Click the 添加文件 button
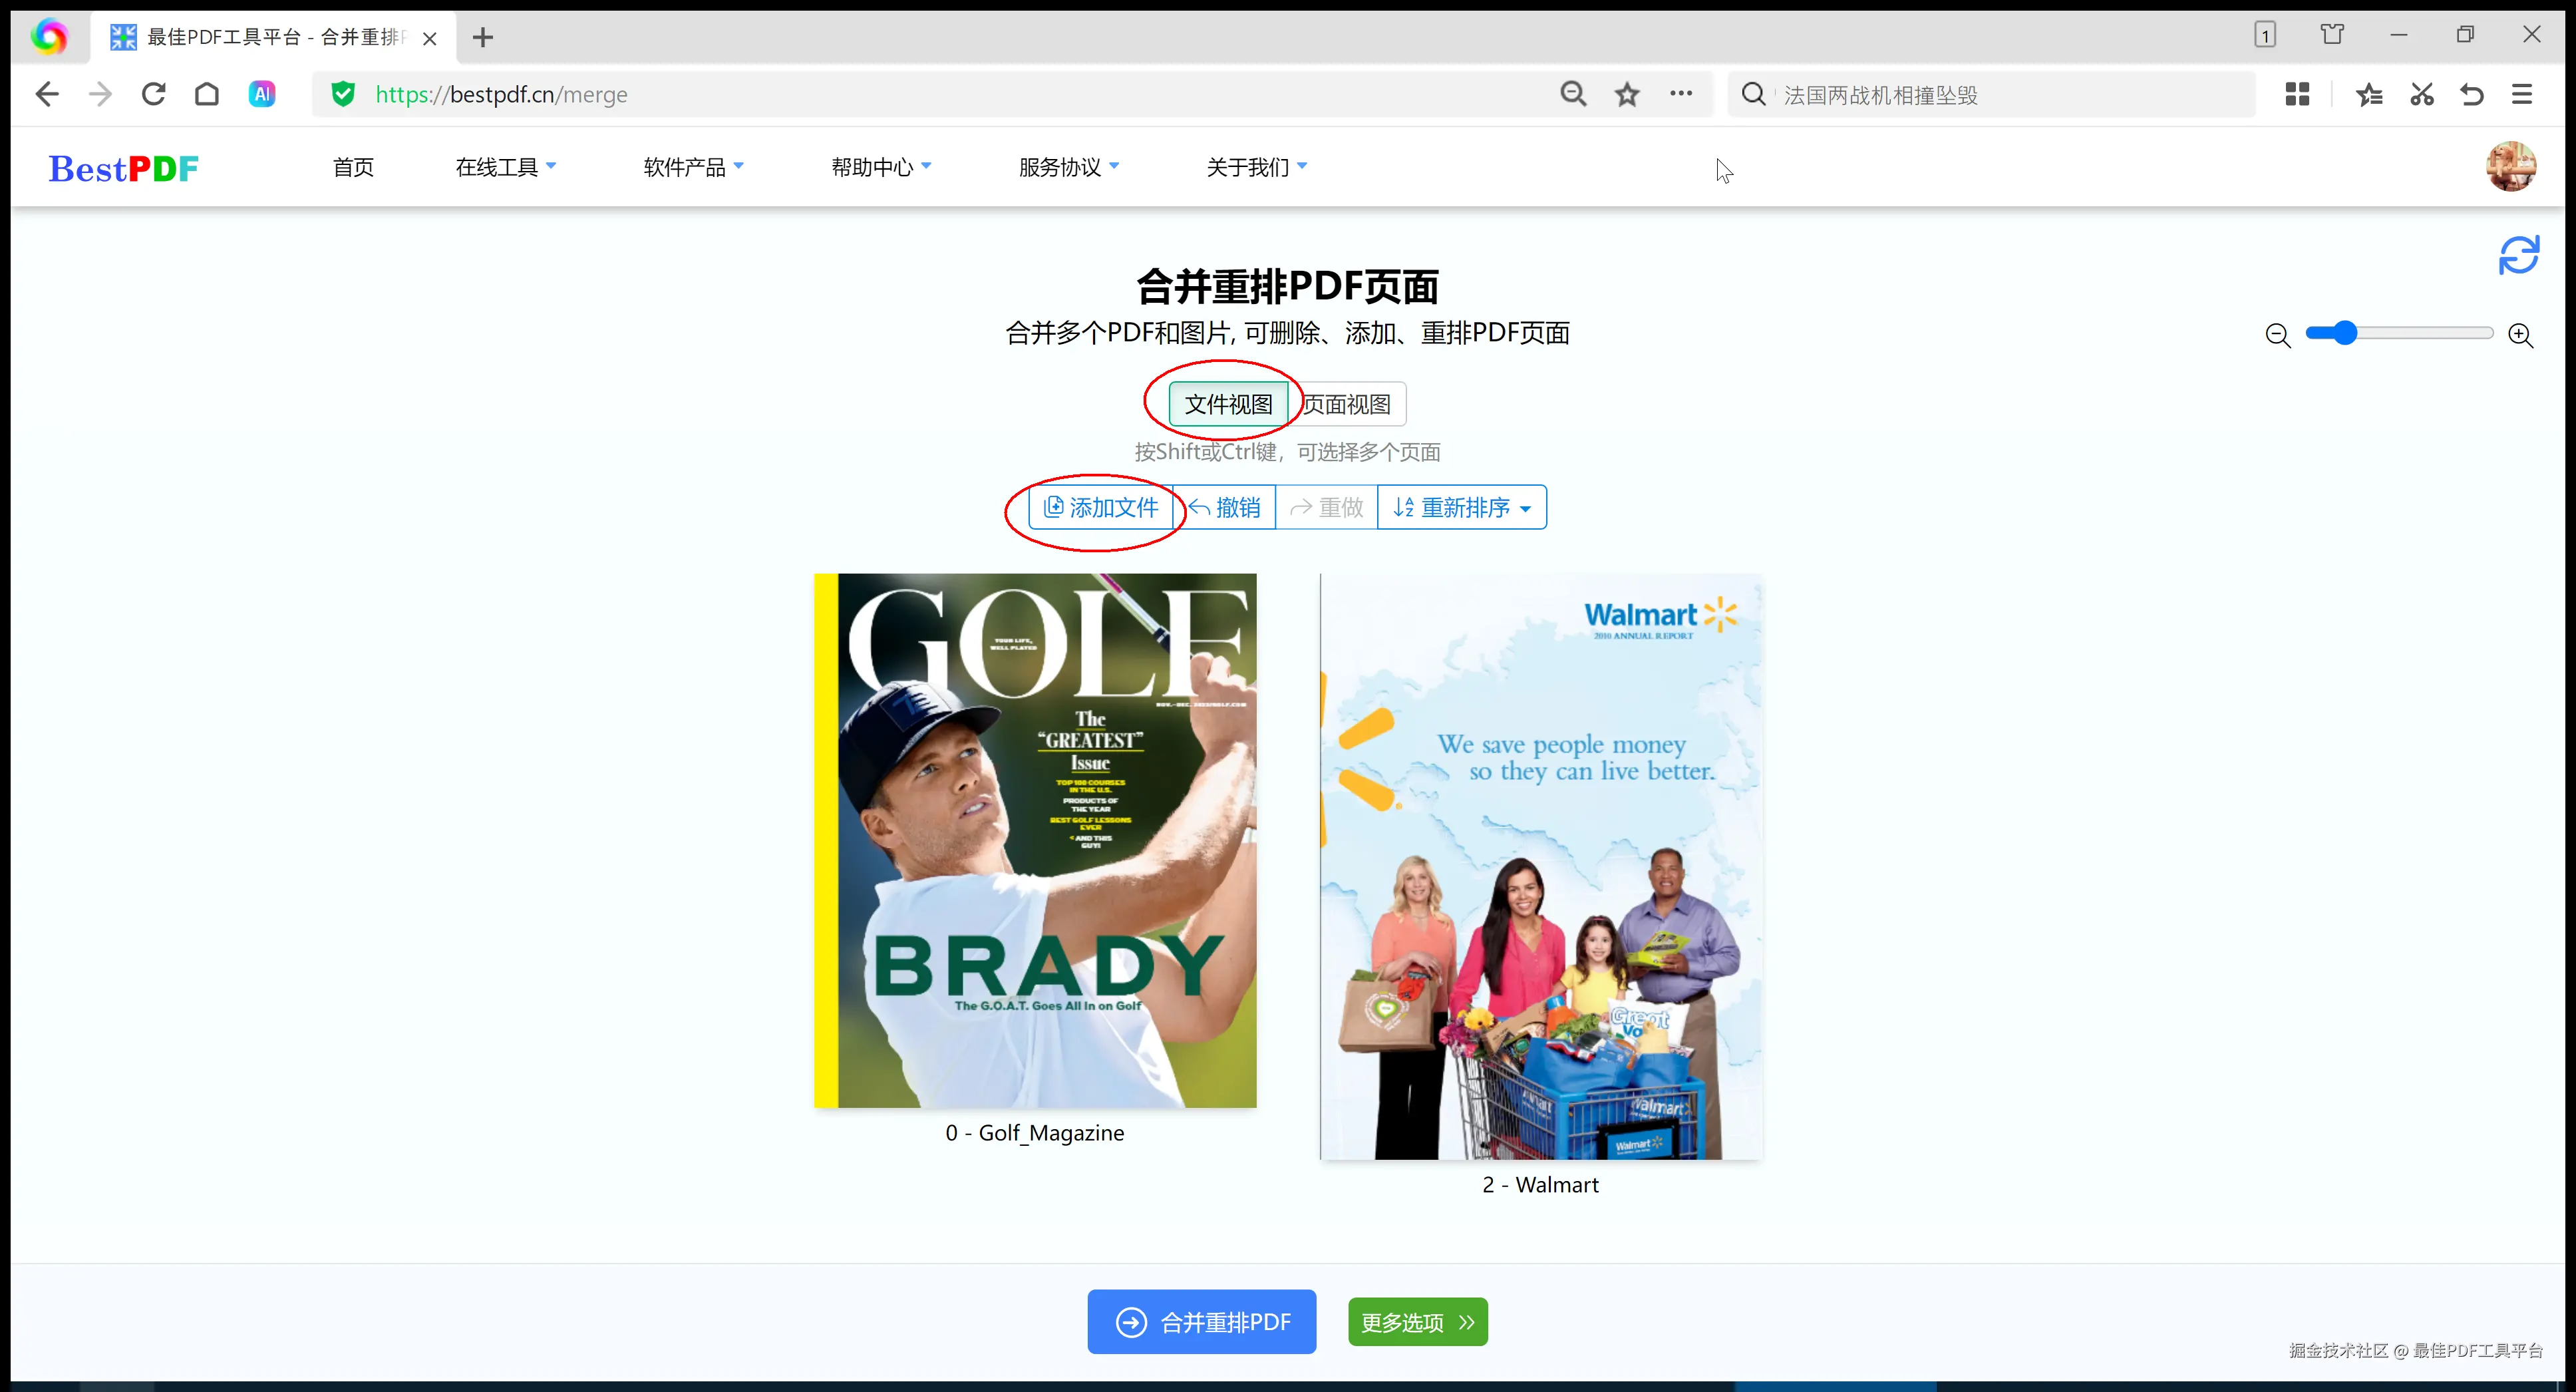2576x1392 pixels. click(1101, 508)
